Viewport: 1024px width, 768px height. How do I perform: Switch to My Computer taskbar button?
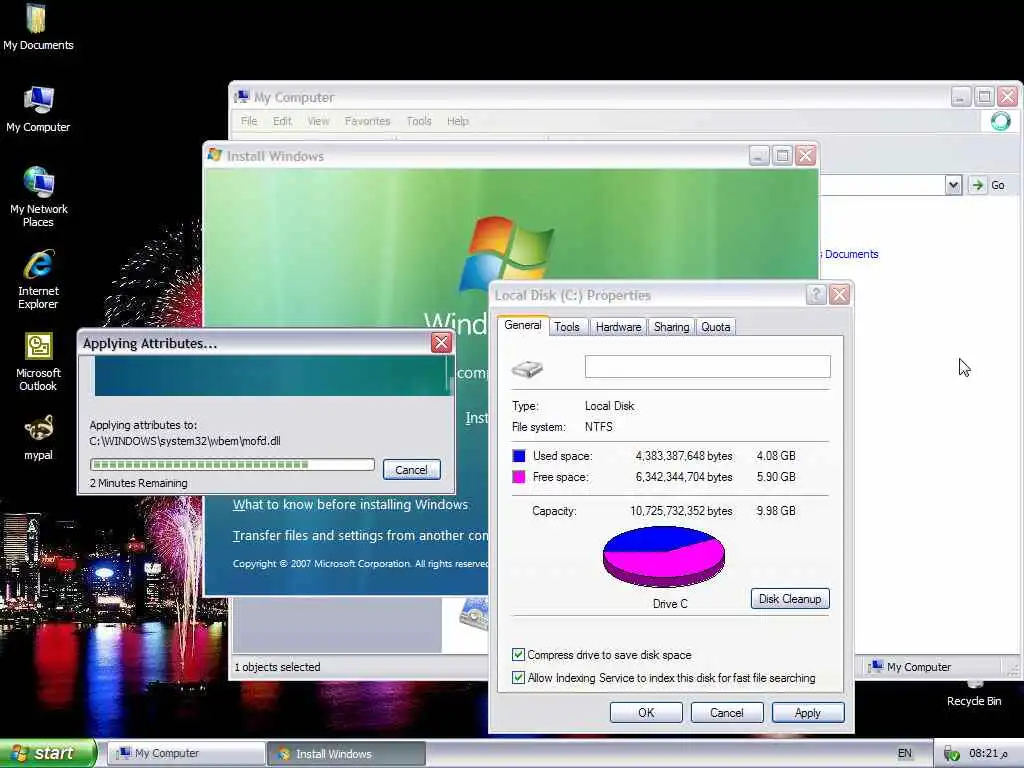point(186,753)
